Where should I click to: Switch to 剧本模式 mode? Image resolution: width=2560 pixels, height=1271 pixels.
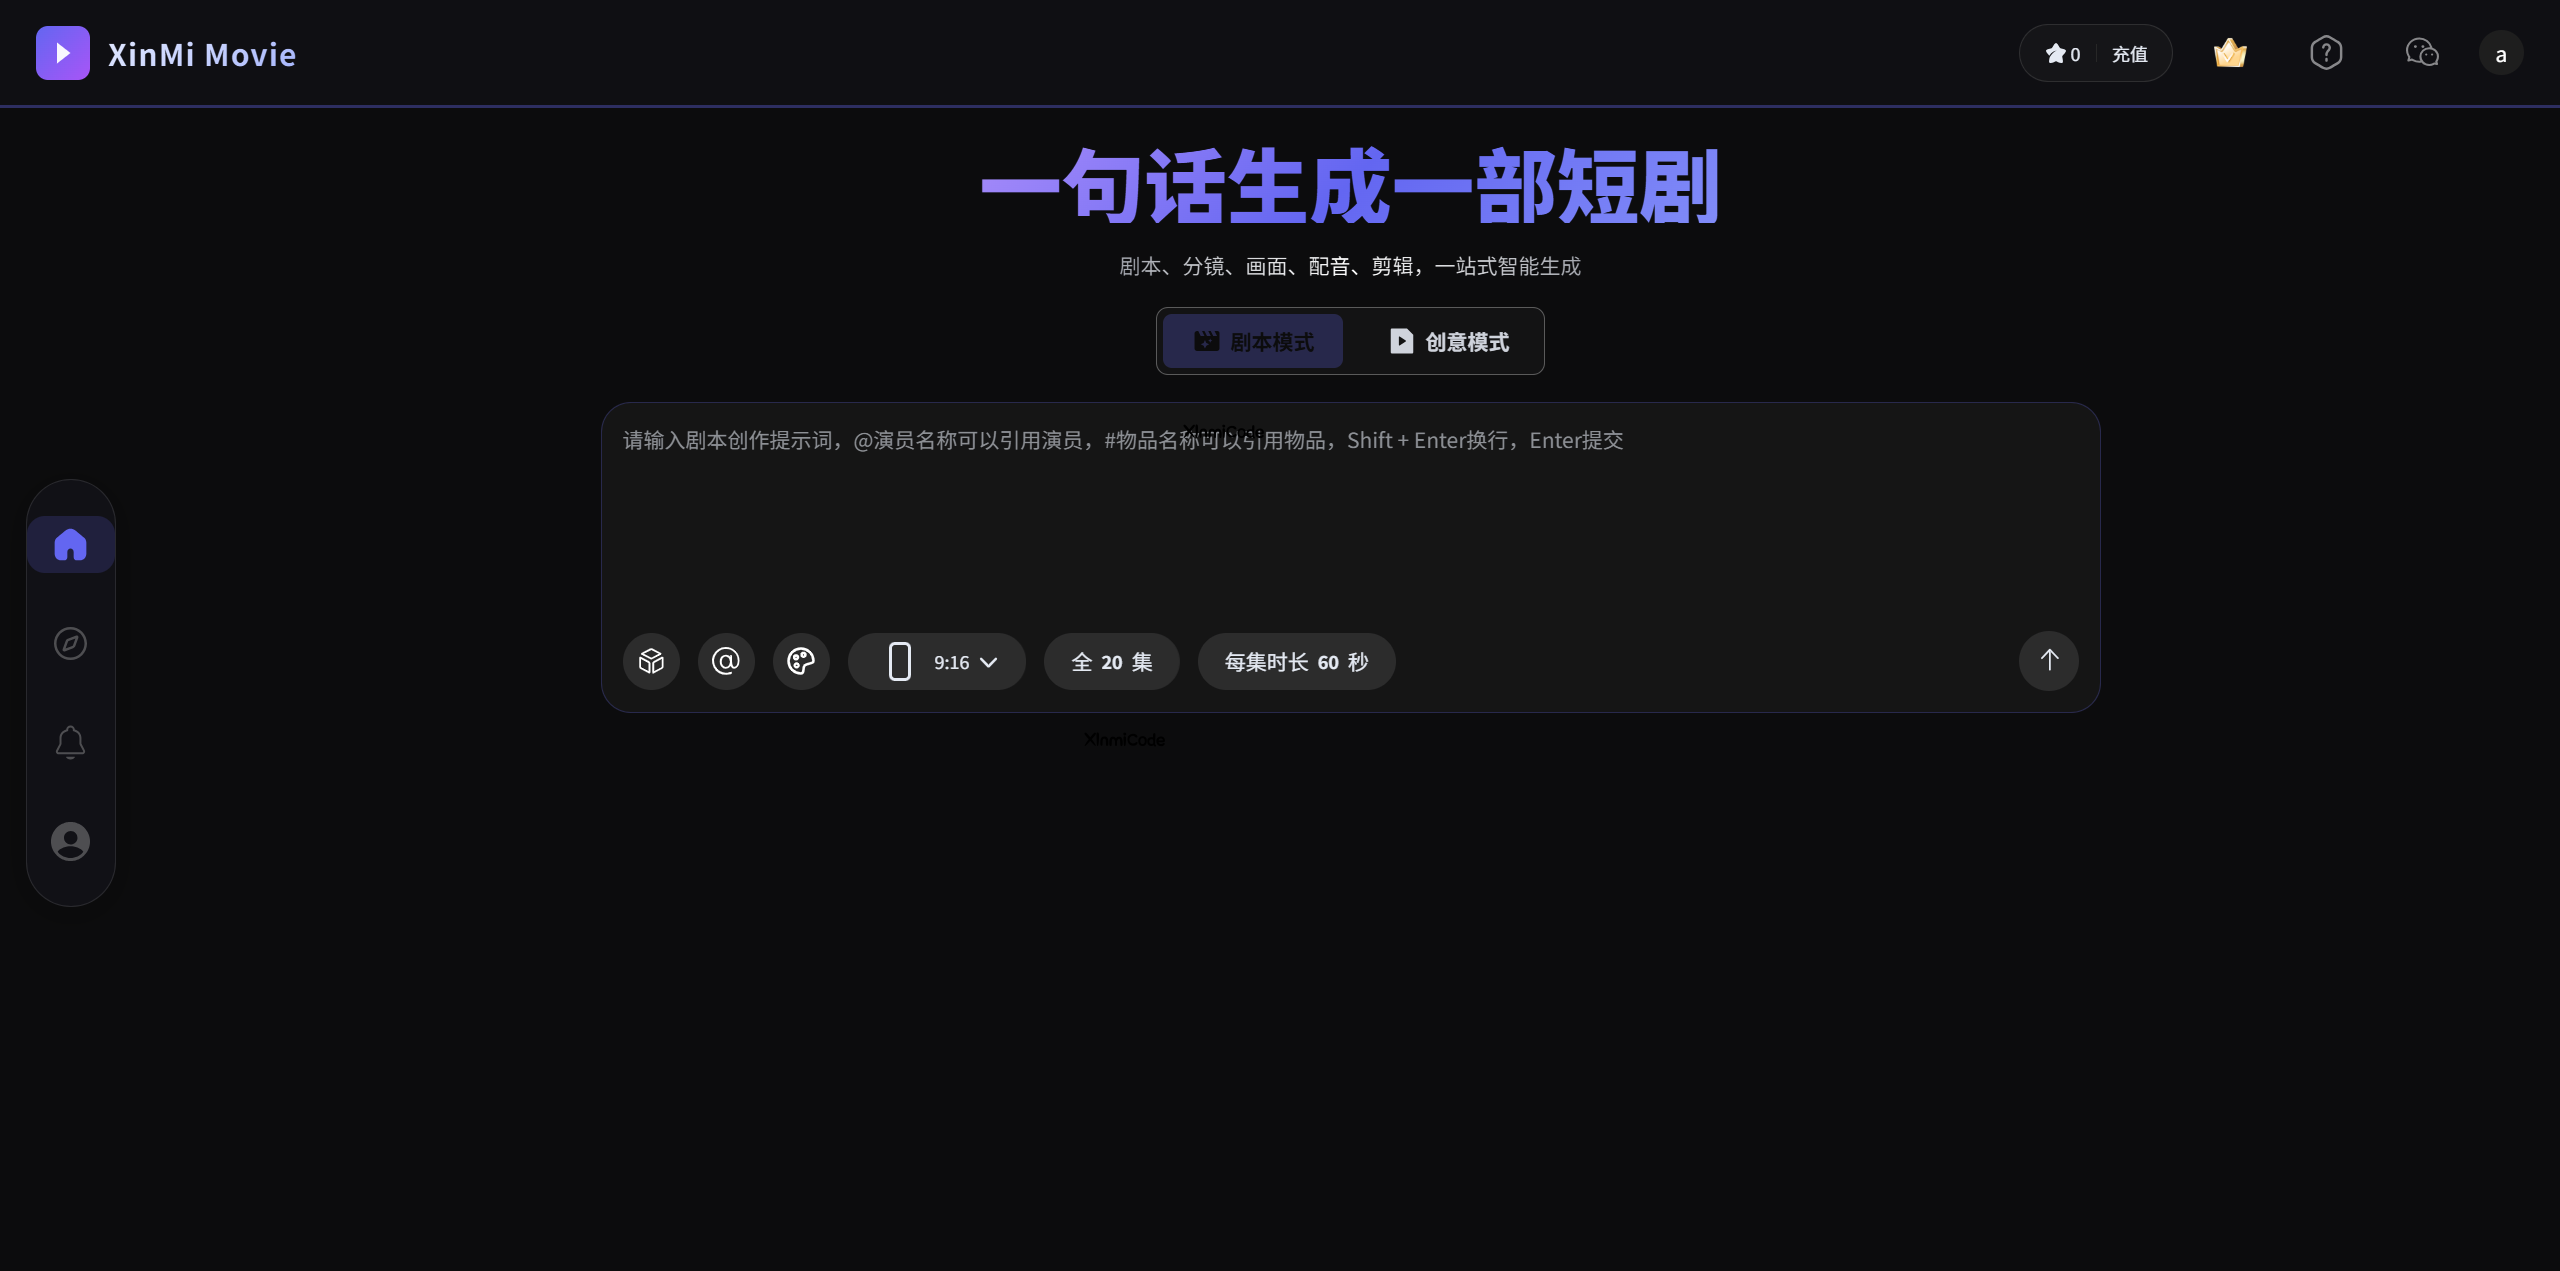point(1252,341)
